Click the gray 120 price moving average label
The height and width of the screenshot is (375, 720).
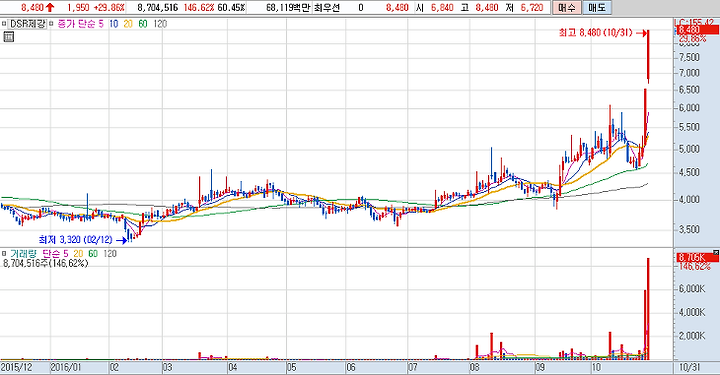160,24
